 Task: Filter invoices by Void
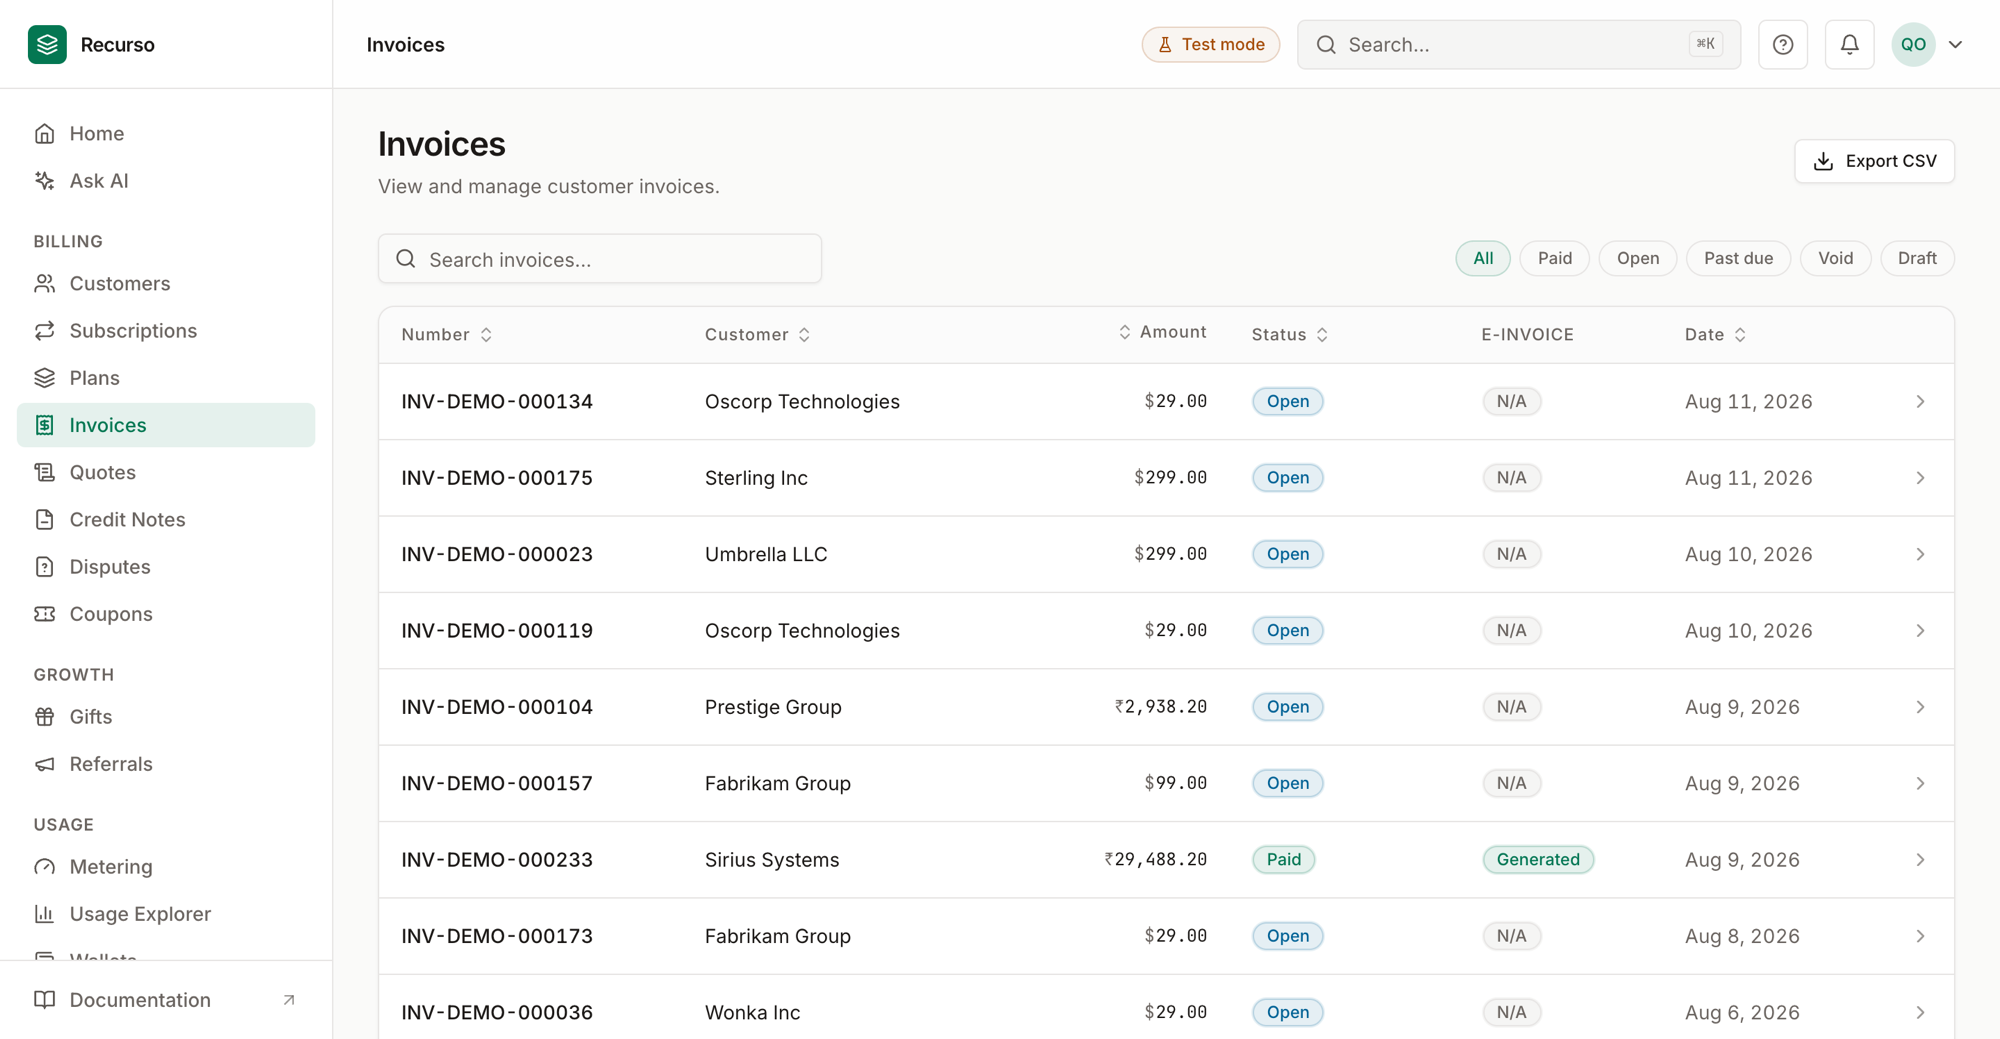tap(1835, 258)
